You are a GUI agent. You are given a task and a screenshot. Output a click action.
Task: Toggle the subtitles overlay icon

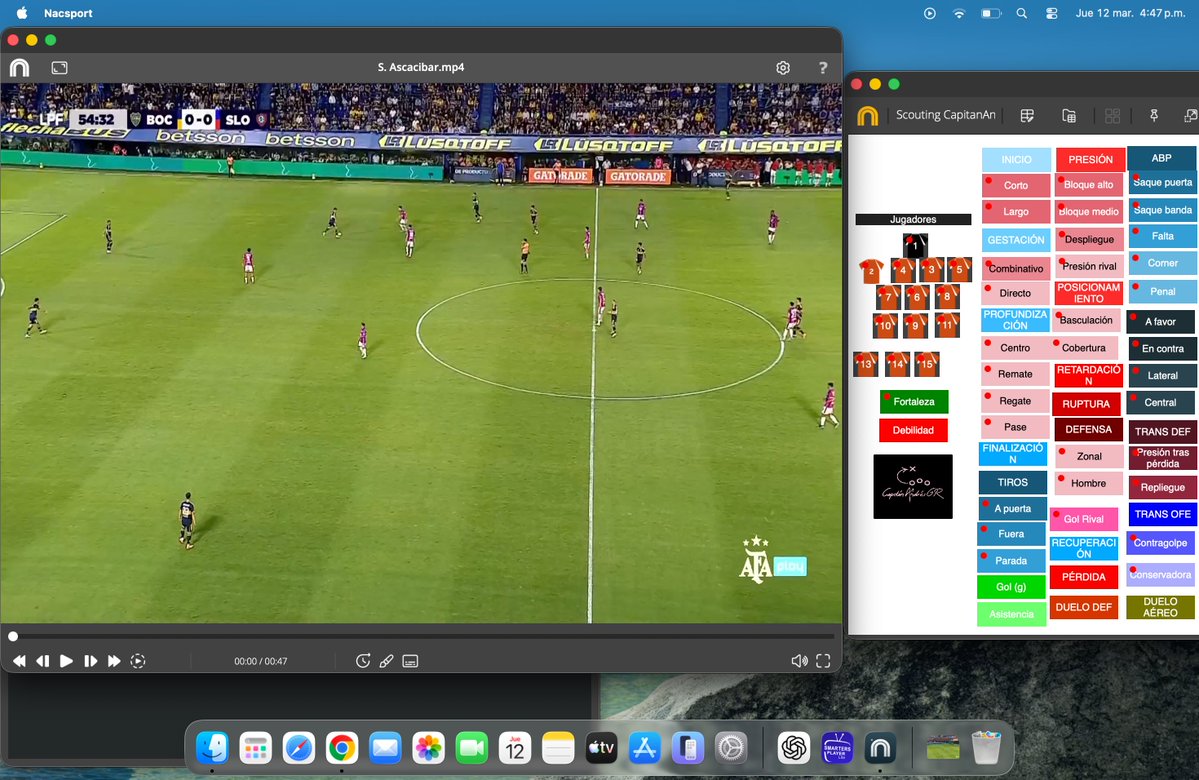(x=411, y=661)
